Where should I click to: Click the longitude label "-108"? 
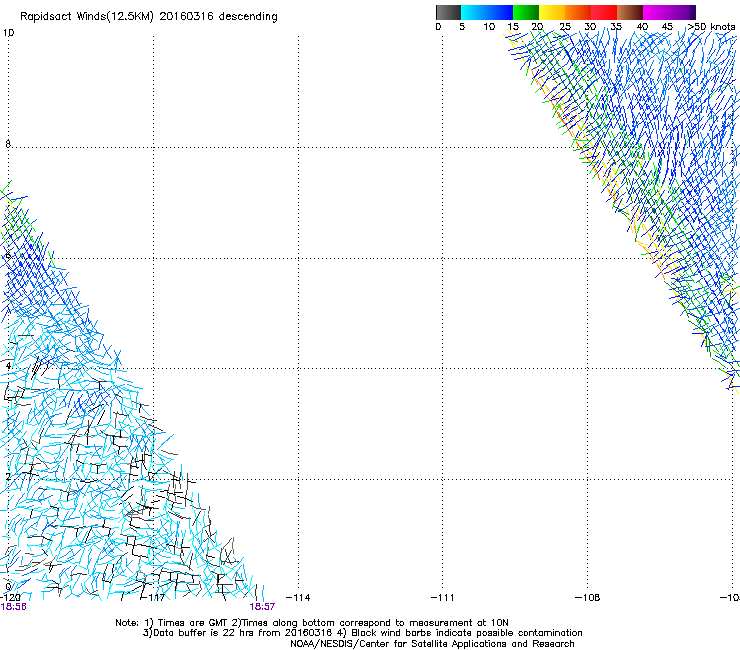pyautogui.click(x=588, y=598)
